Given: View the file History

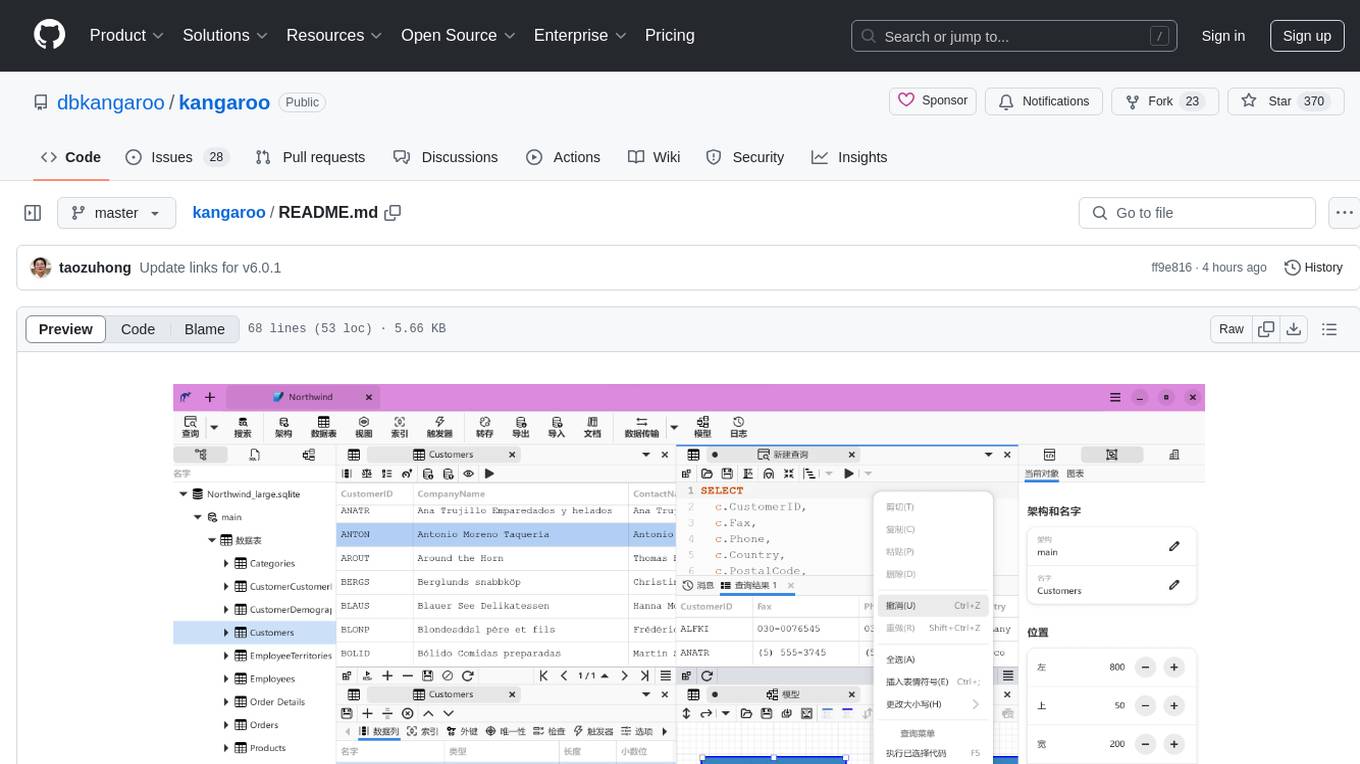Looking at the screenshot, I should click(1313, 268).
